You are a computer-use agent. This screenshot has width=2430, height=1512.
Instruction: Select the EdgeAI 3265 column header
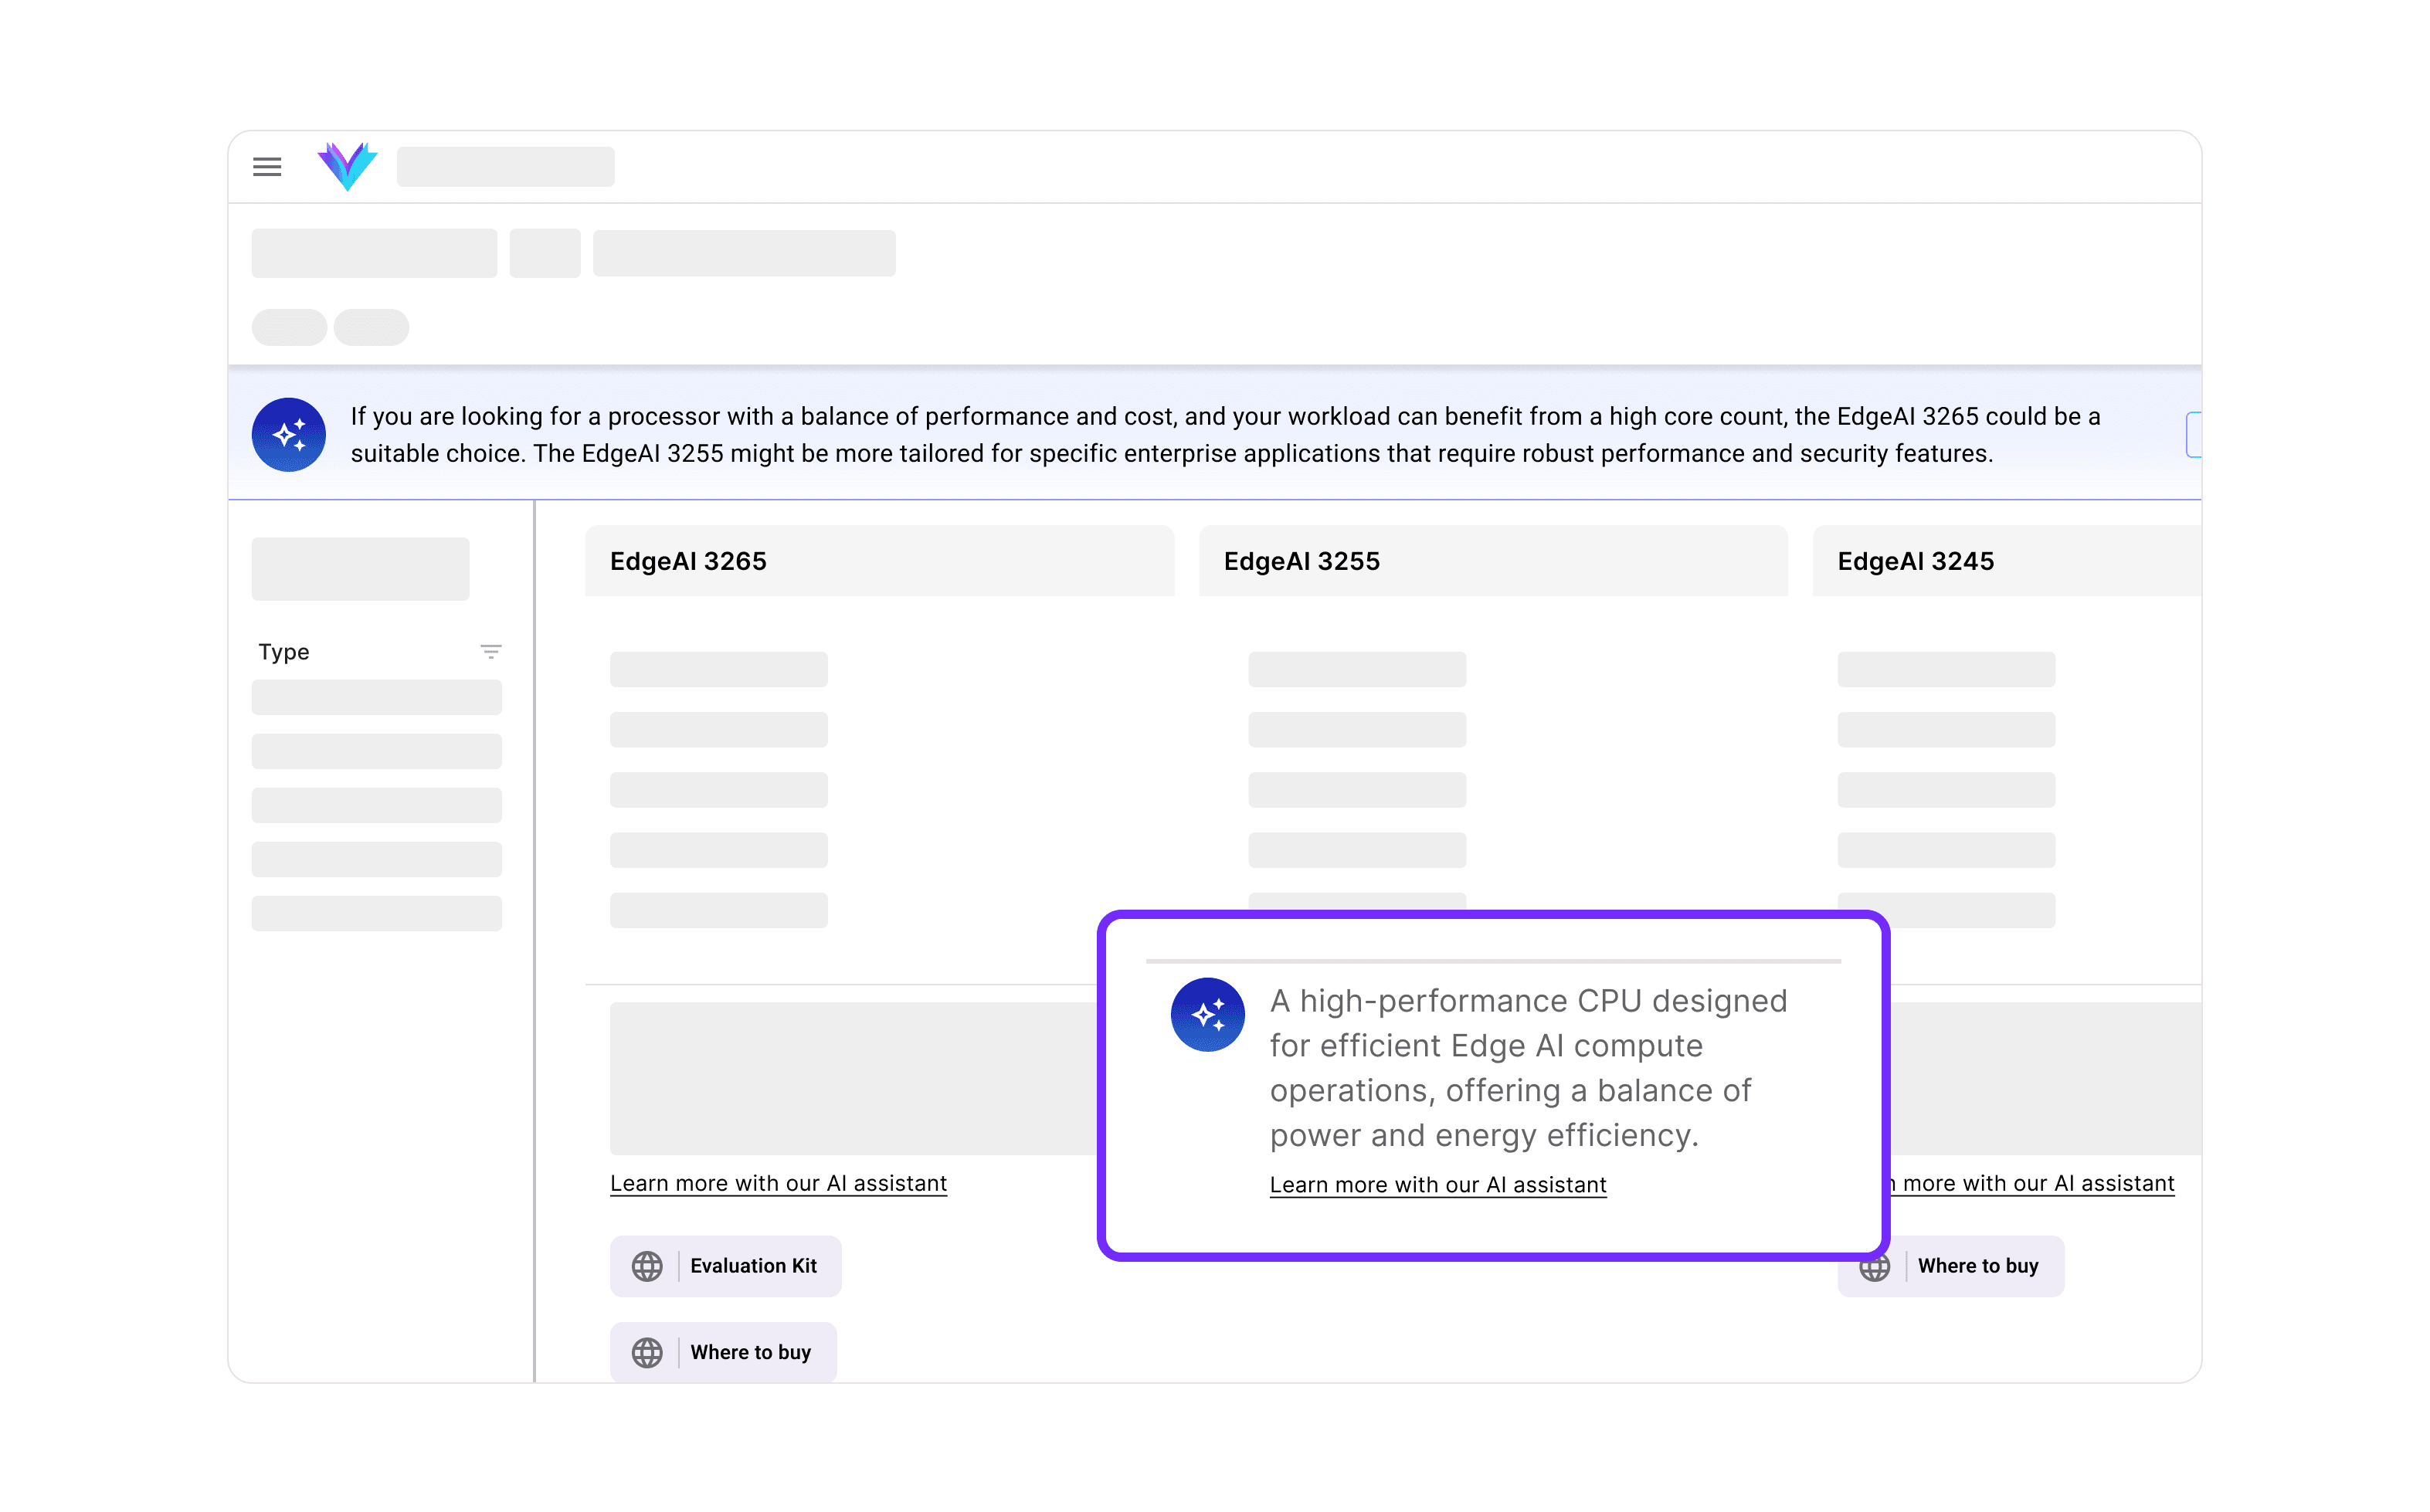tap(688, 561)
